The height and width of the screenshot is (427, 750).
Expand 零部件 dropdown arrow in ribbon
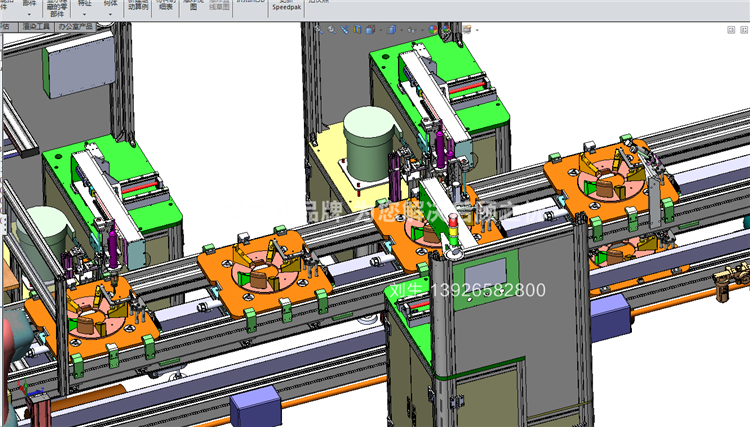tap(29, 14)
